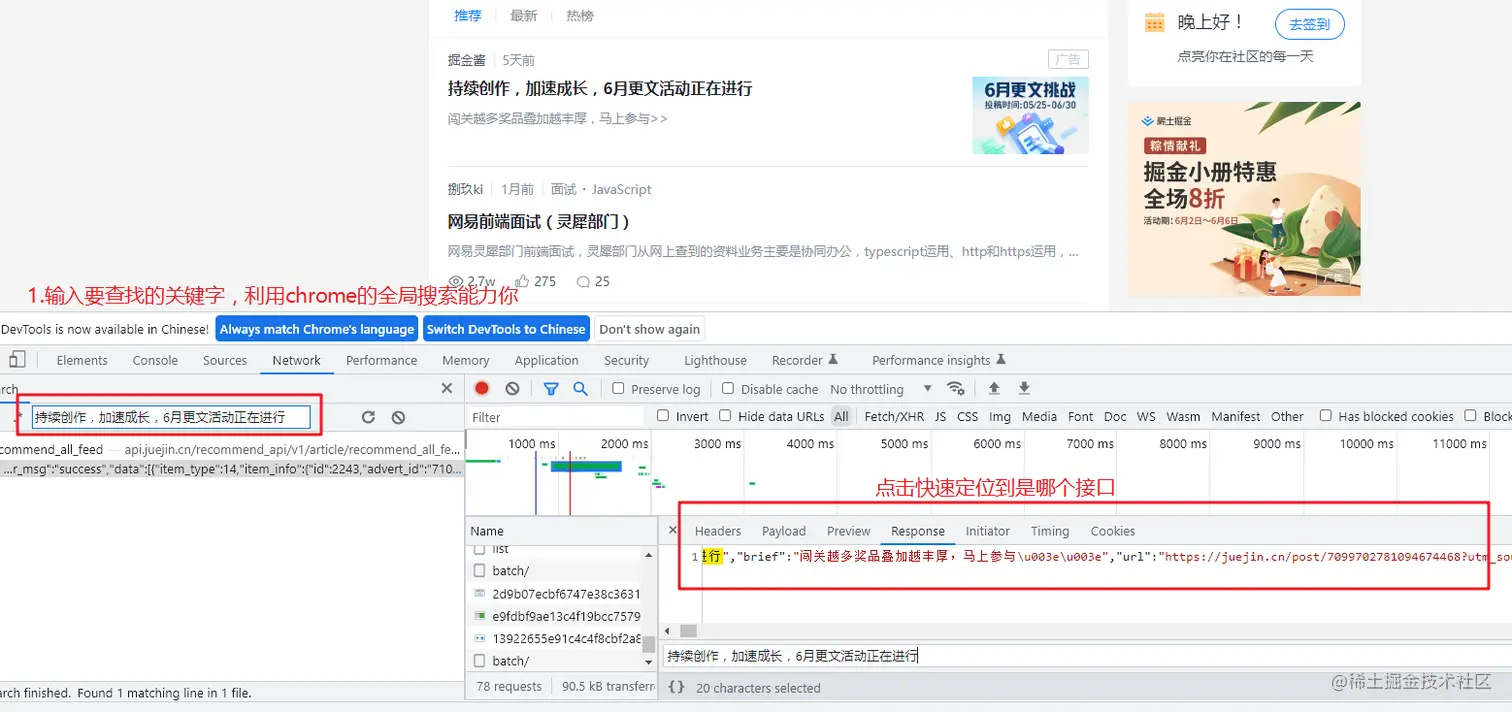
Task: Open network search with magnifier icon
Action: [x=580, y=388]
